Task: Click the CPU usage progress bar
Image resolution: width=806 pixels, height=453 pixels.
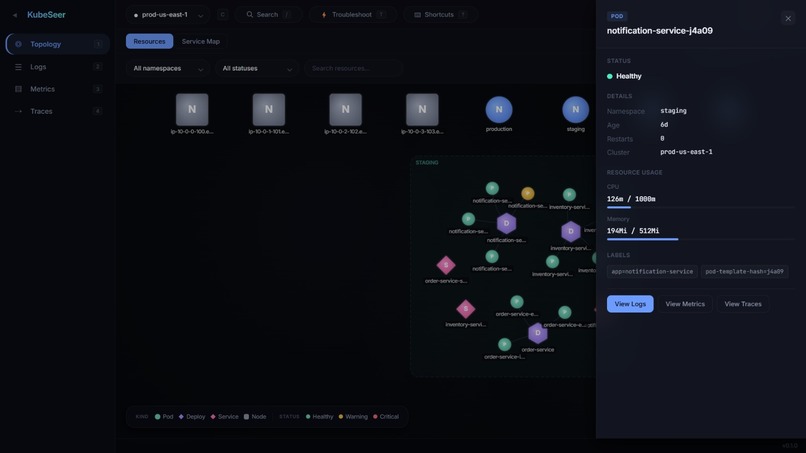Action: coord(701,207)
